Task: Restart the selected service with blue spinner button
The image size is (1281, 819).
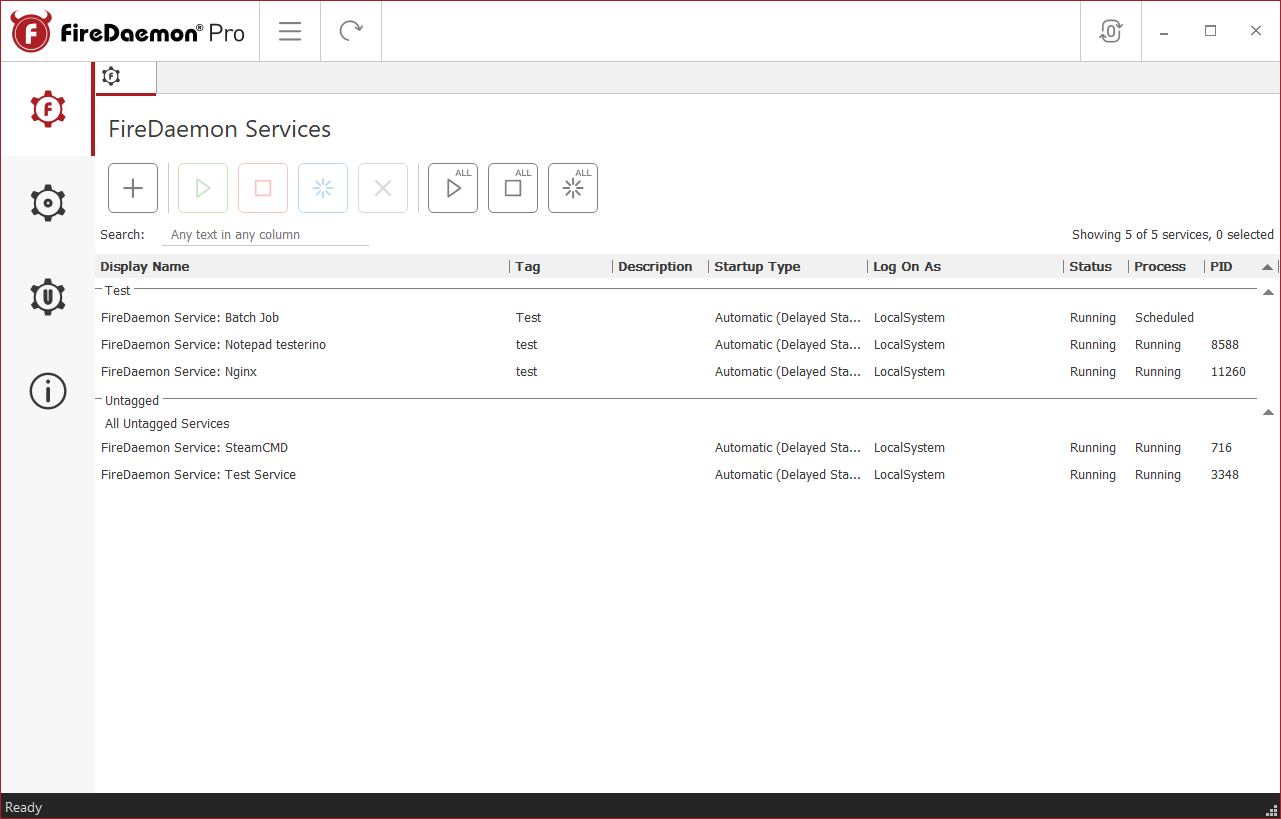Action: coord(323,188)
